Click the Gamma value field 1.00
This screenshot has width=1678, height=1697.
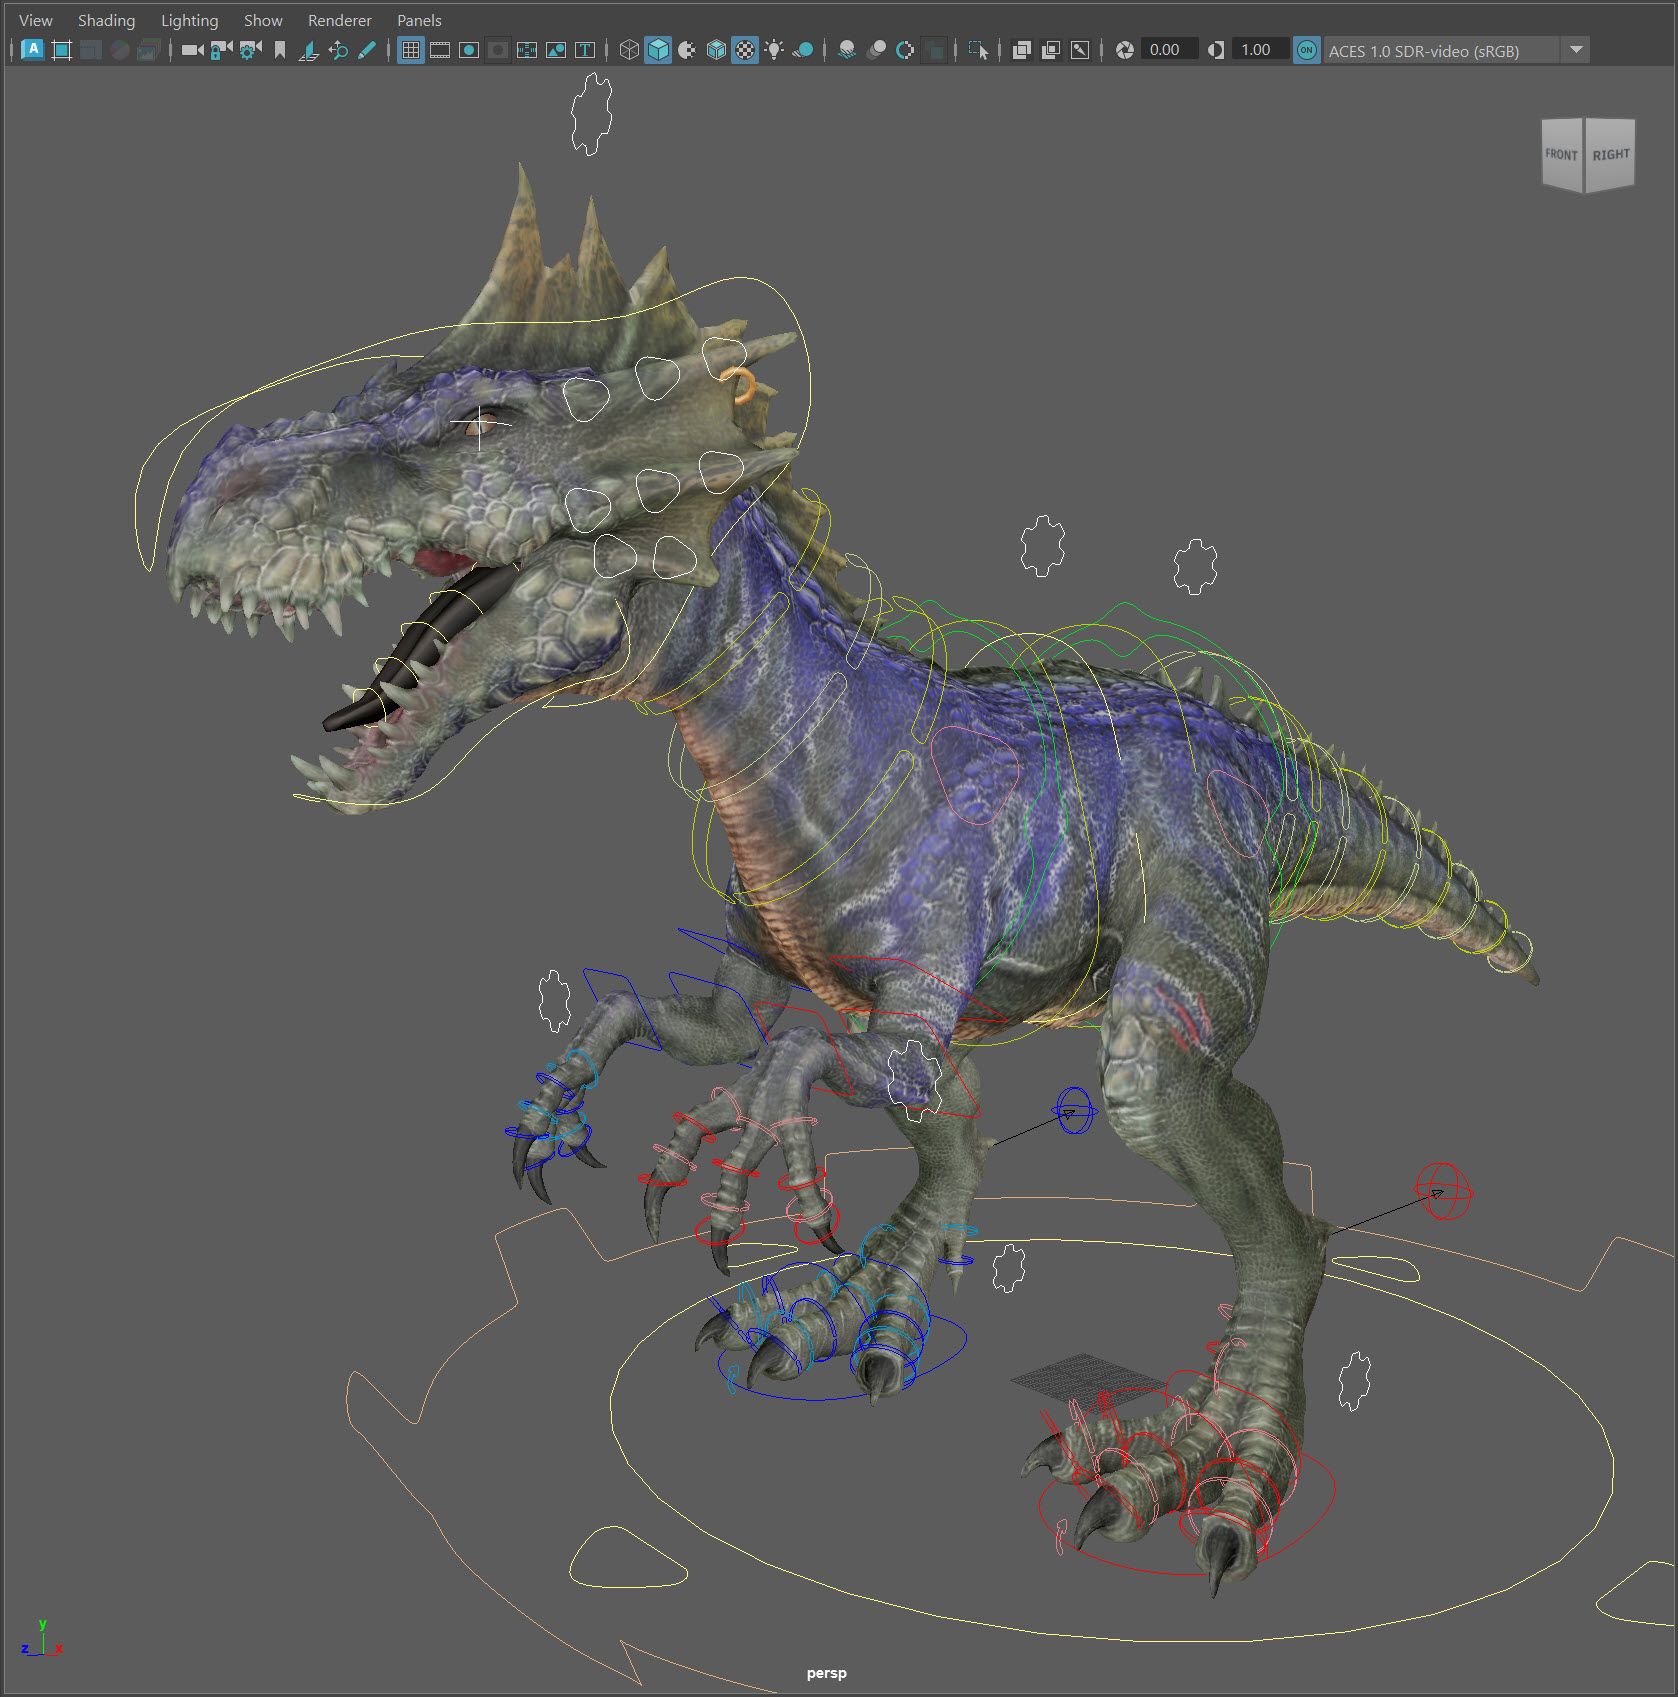pos(1260,49)
